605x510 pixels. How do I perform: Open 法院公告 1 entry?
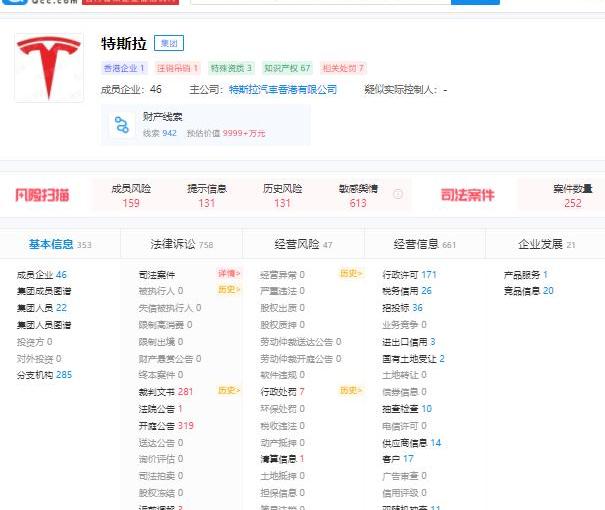161,409
